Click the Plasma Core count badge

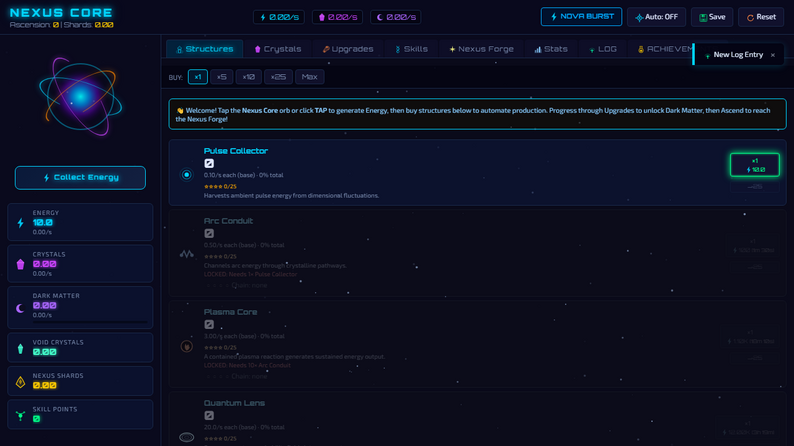click(209, 325)
